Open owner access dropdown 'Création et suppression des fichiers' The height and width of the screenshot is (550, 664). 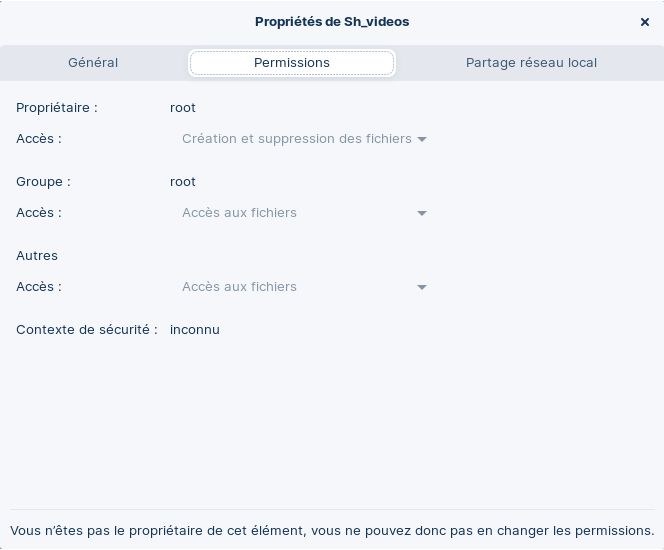[x=296, y=139]
